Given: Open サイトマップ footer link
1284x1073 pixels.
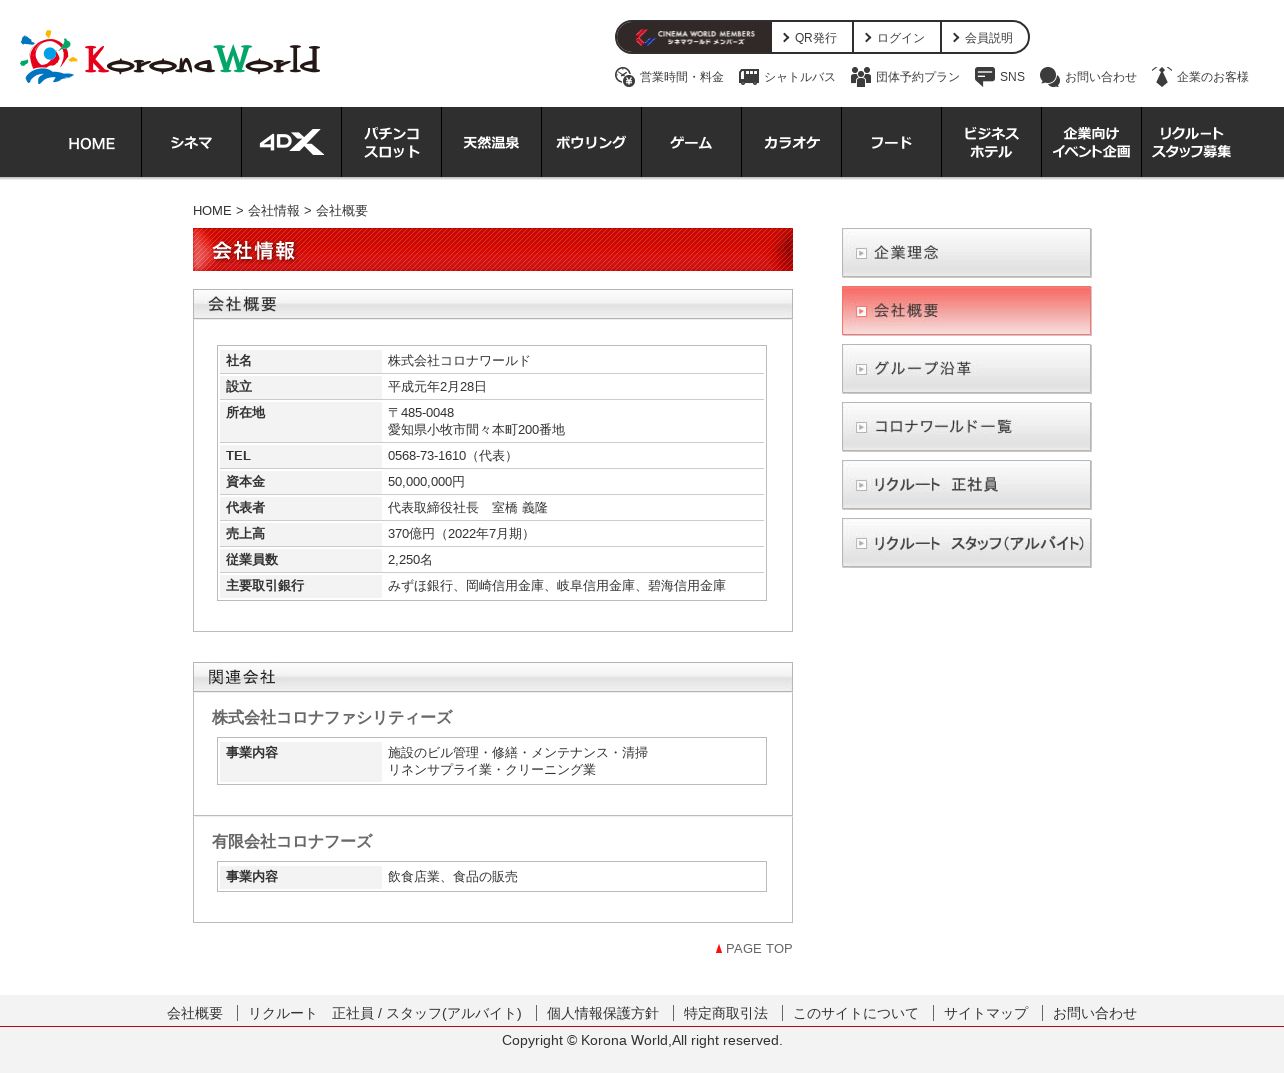Looking at the screenshot, I should tap(986, 1013).
